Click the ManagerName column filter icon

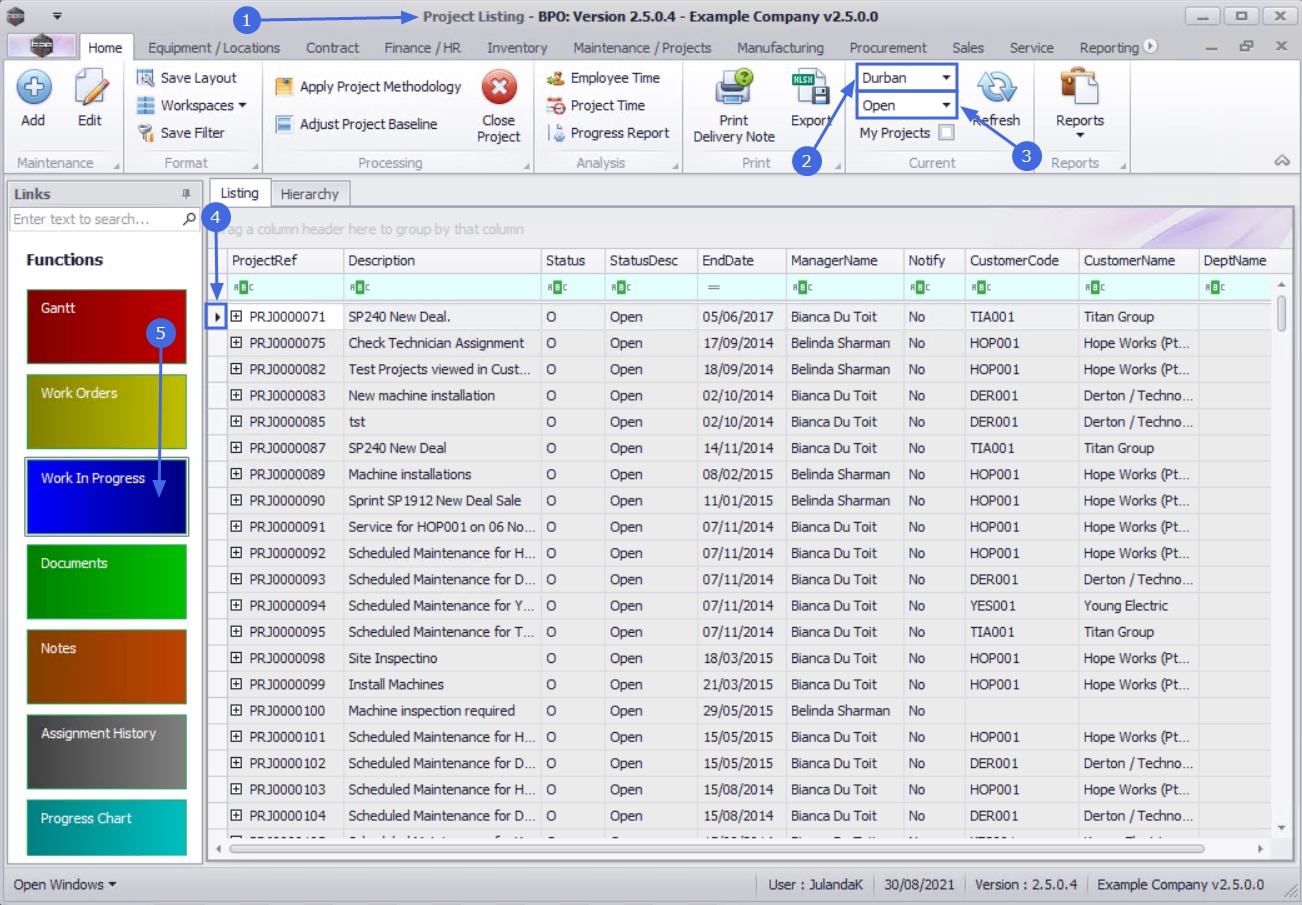pyautogui.click(x=802, y=288)
